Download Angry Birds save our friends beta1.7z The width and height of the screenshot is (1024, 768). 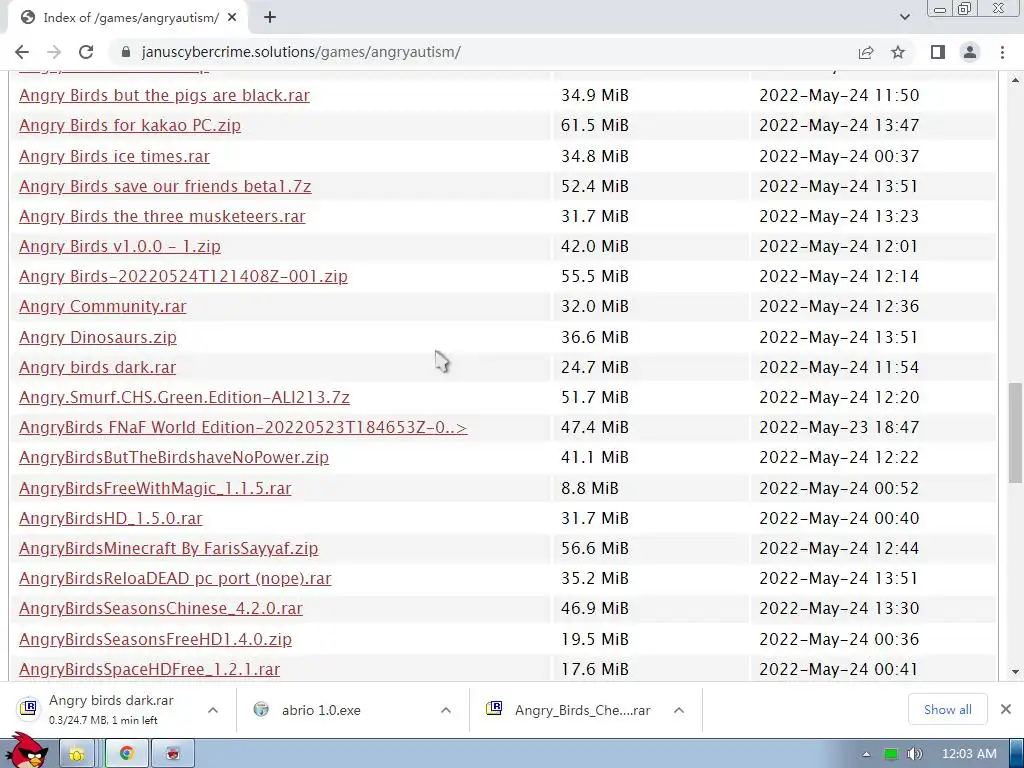[x=165, y=187]
